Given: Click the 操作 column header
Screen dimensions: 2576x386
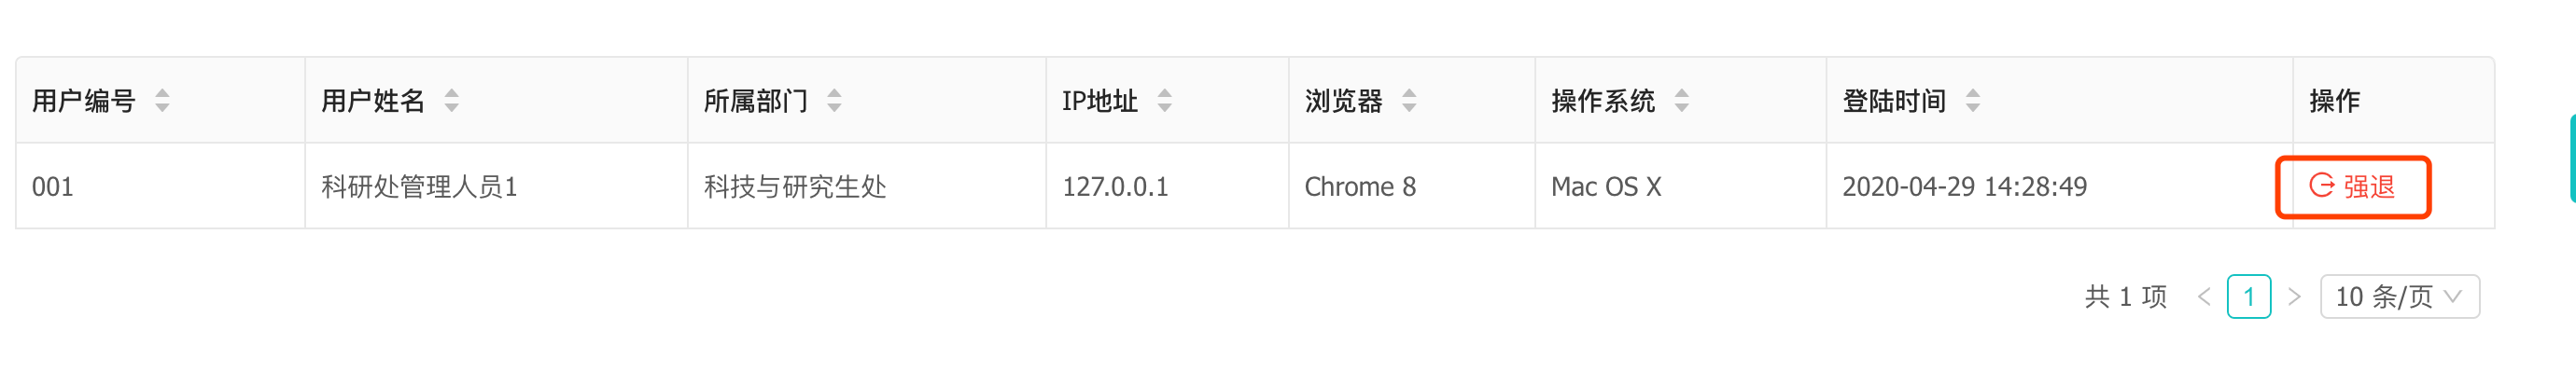Looking at the screenshot, I should 2393,100.
